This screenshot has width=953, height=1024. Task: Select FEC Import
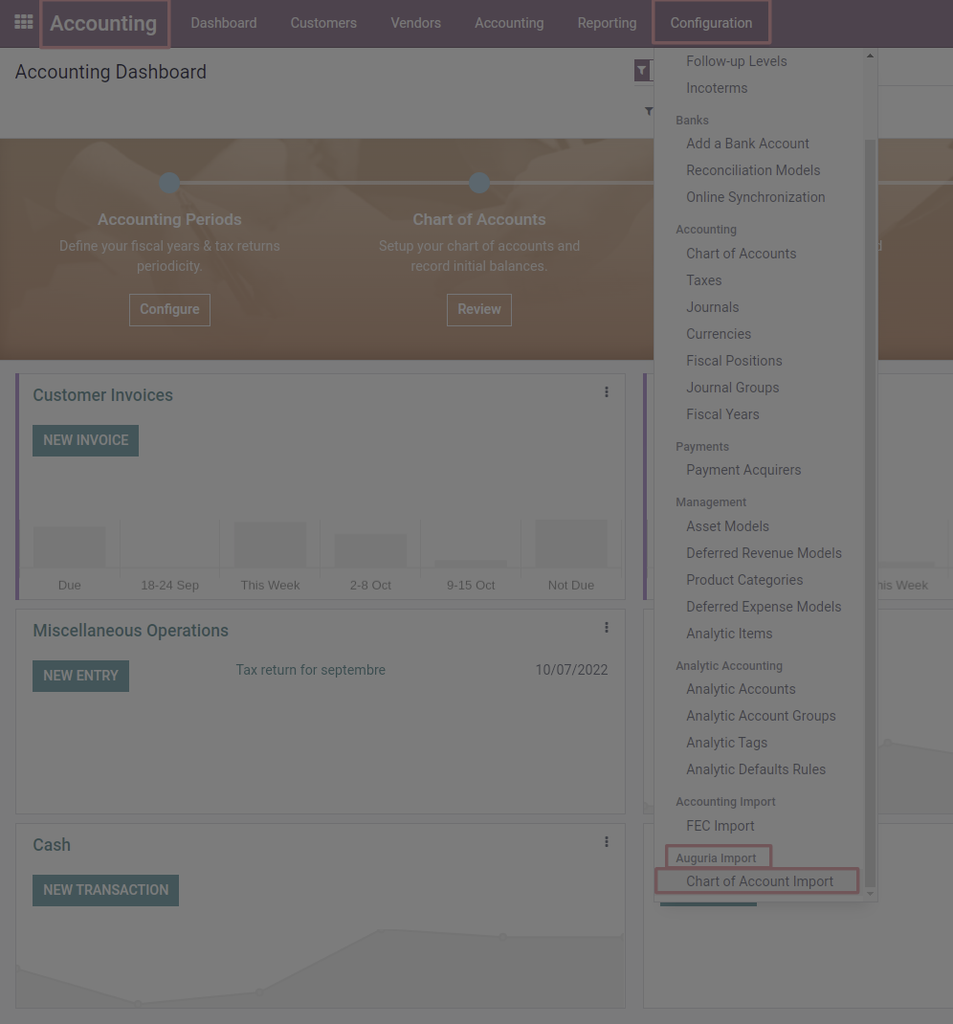720,826
